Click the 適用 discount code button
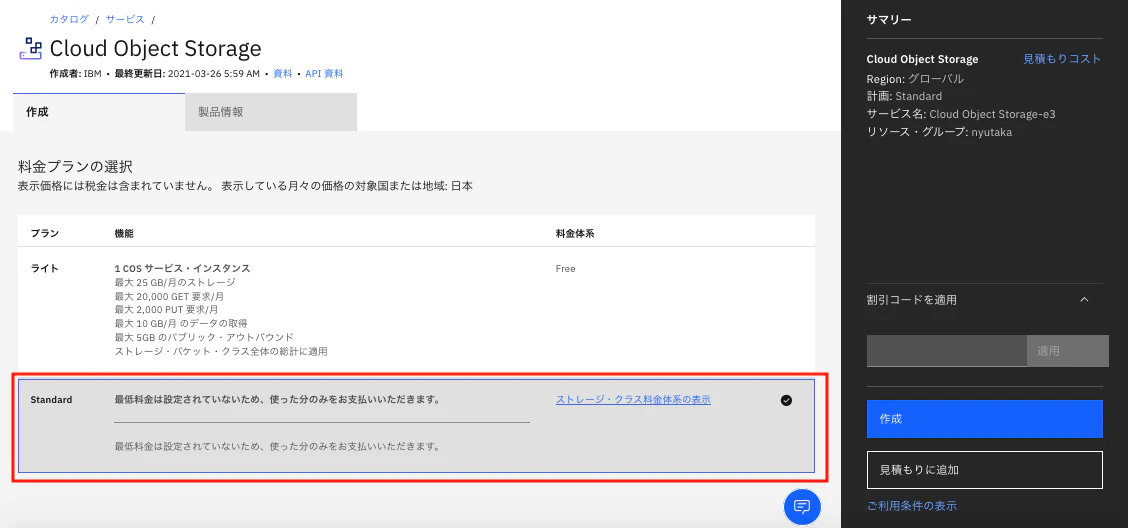 click(x=1068, y=351)
